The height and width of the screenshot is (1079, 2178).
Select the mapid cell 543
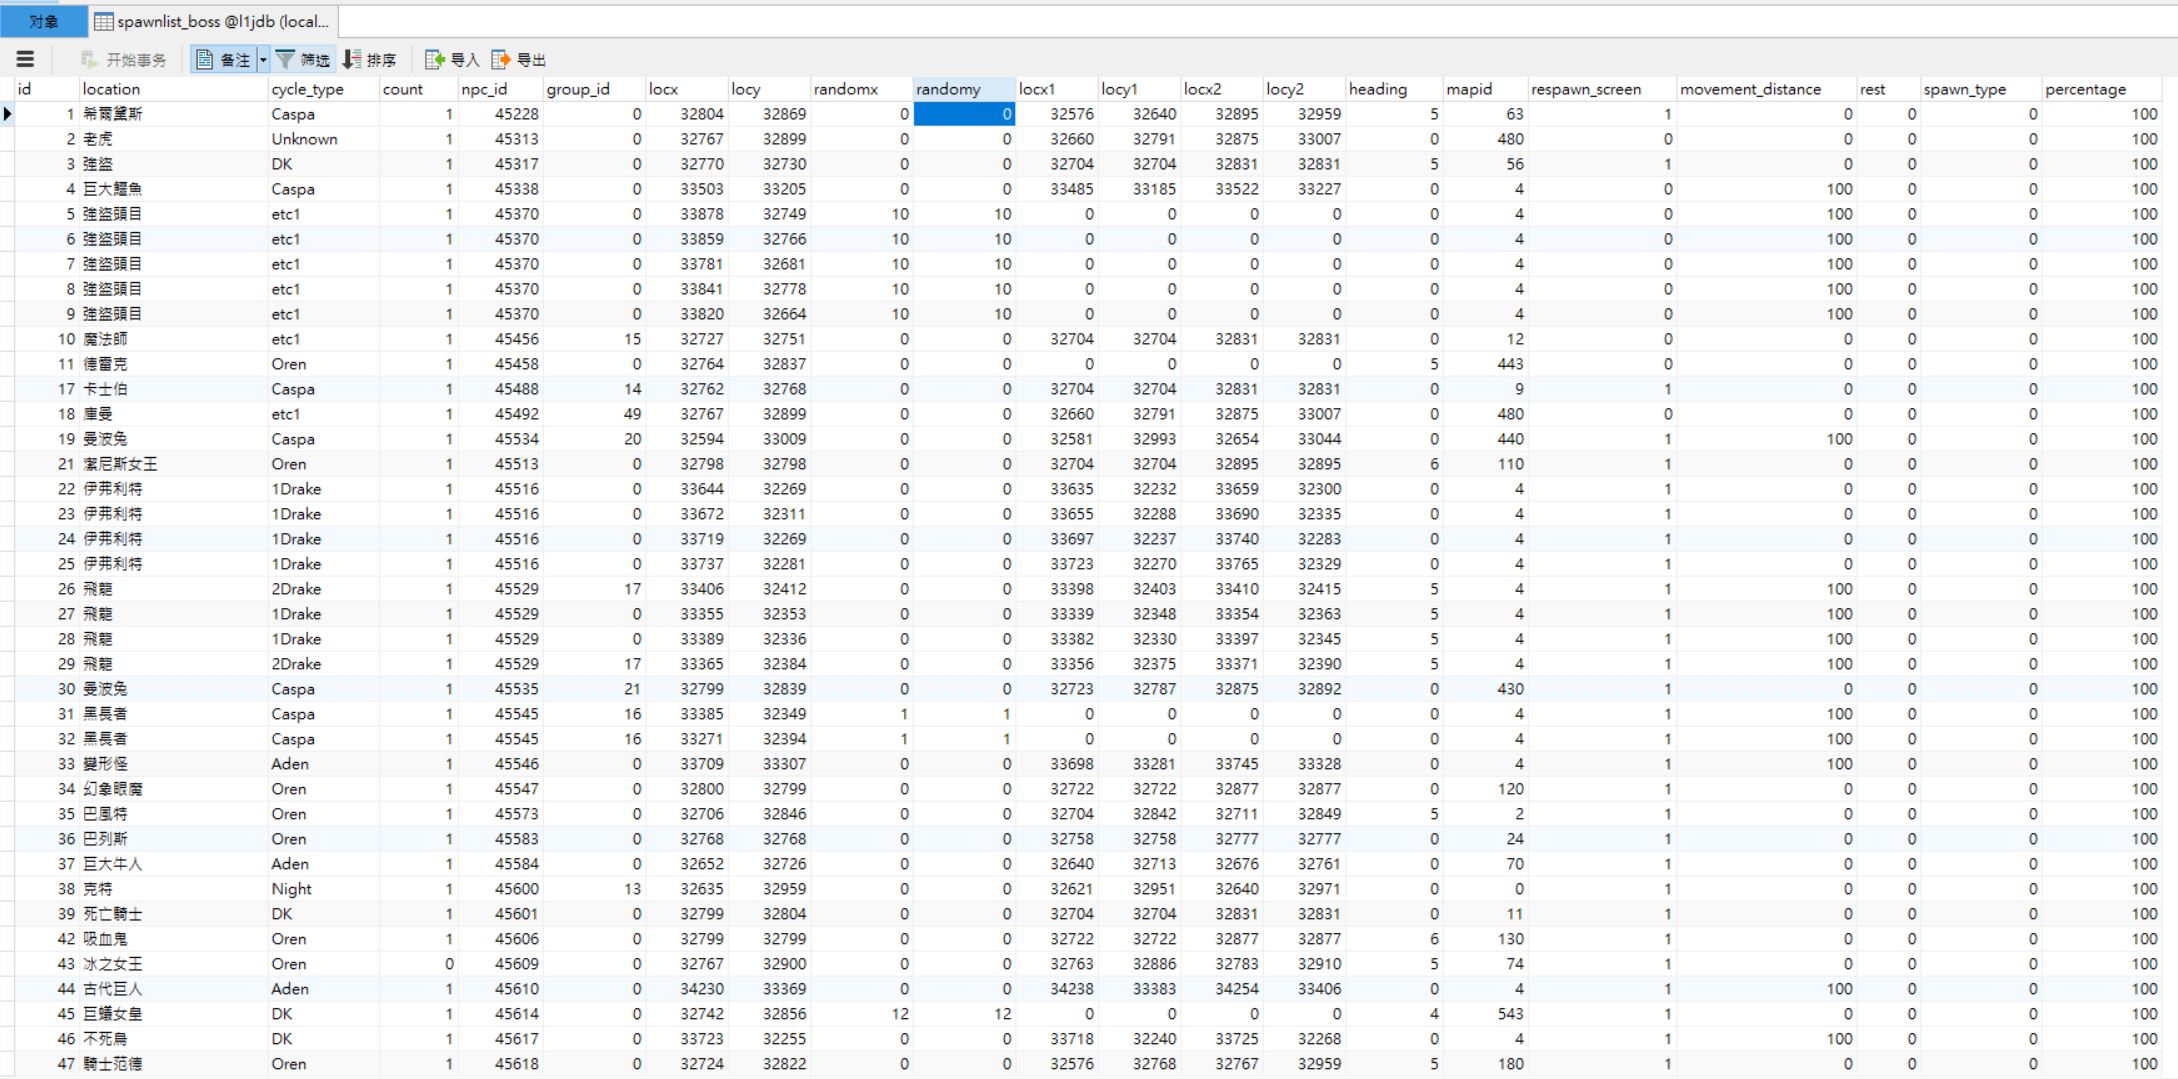tap(1485, 1014)
